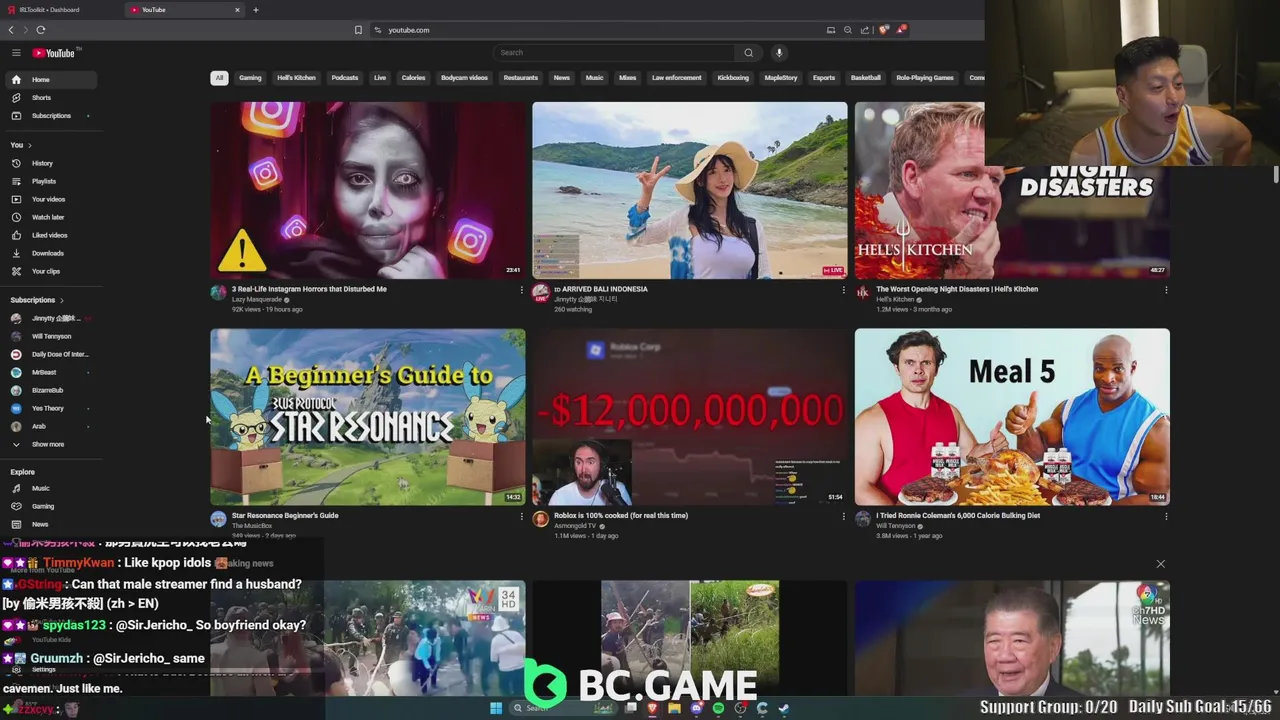Open Your videos in the sidebar

point(51,199)
